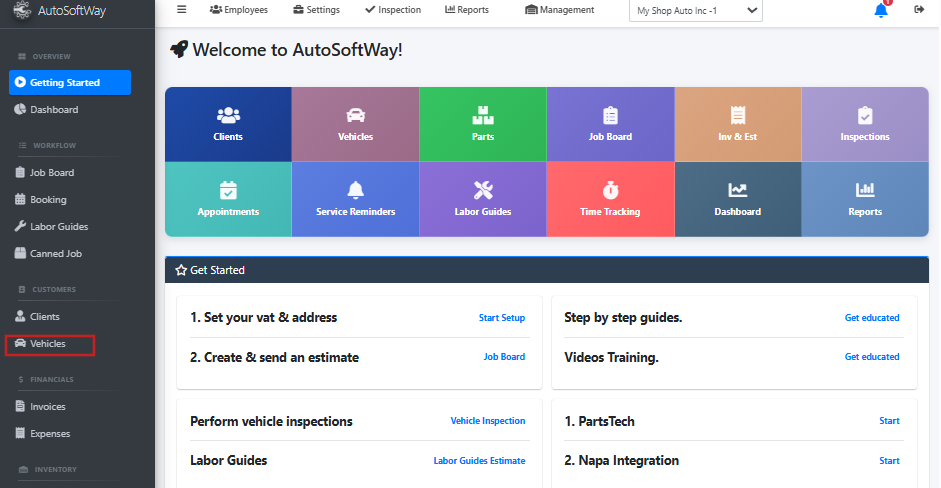Click the Vehicle Inspection link
Image resolution: width=941 pixels, height=488 pixels.
pyautogui.click(x=487, y=421)
